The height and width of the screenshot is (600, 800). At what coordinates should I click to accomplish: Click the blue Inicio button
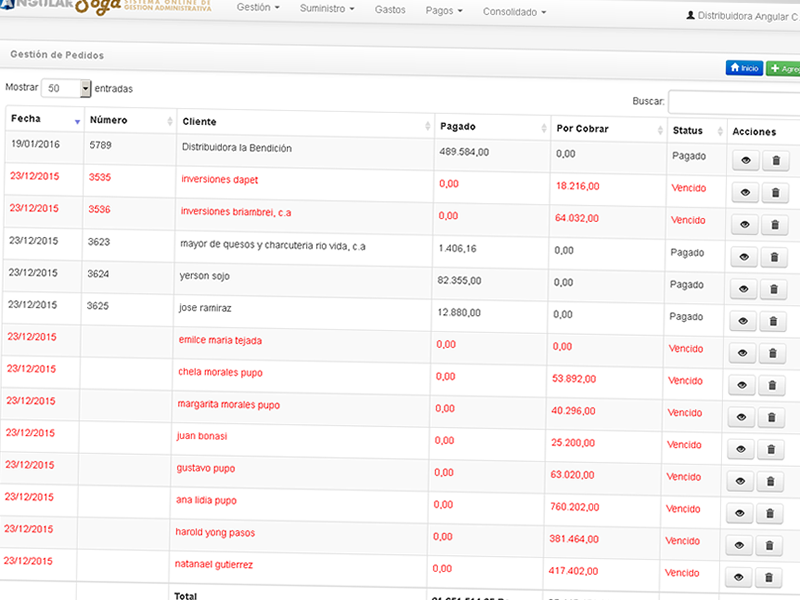(x=744, y=68)
